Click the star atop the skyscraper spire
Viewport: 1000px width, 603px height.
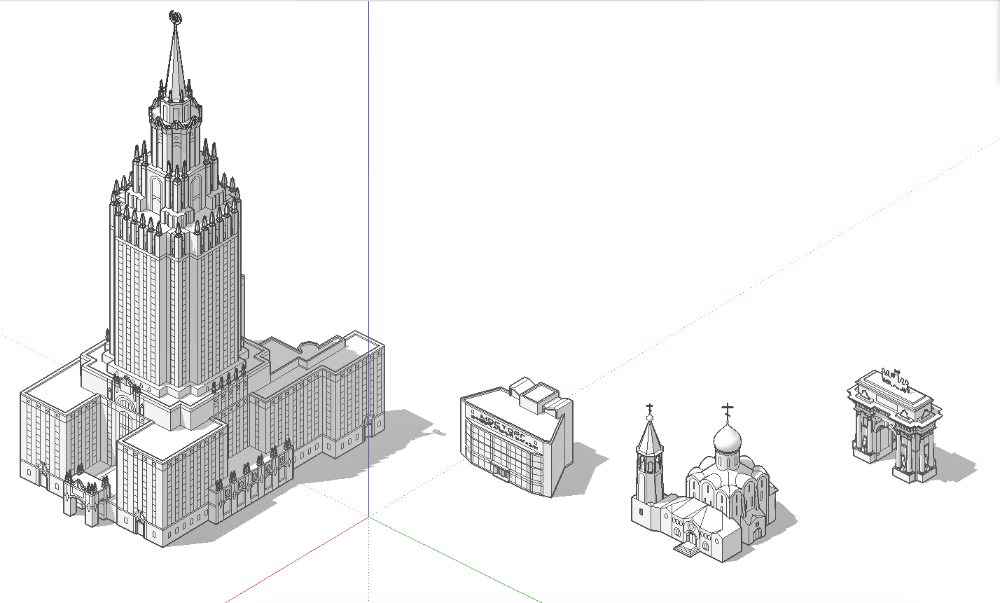click(x=174, y=16)
